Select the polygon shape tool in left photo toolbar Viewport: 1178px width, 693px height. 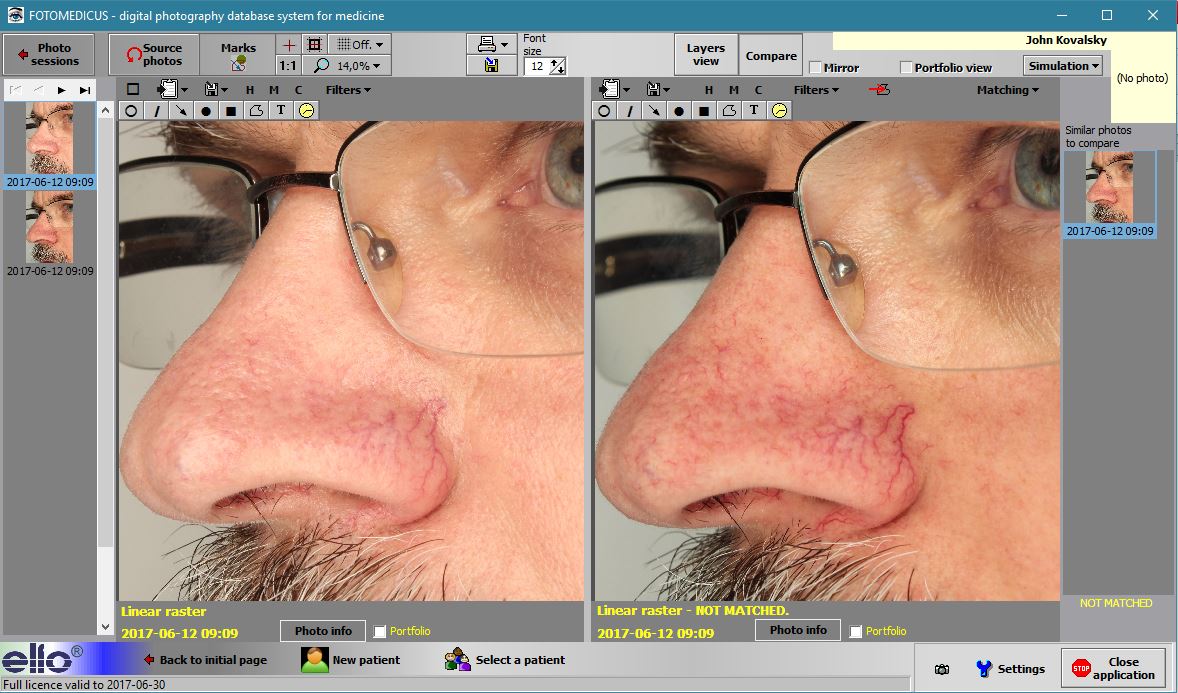coord(256,110)
